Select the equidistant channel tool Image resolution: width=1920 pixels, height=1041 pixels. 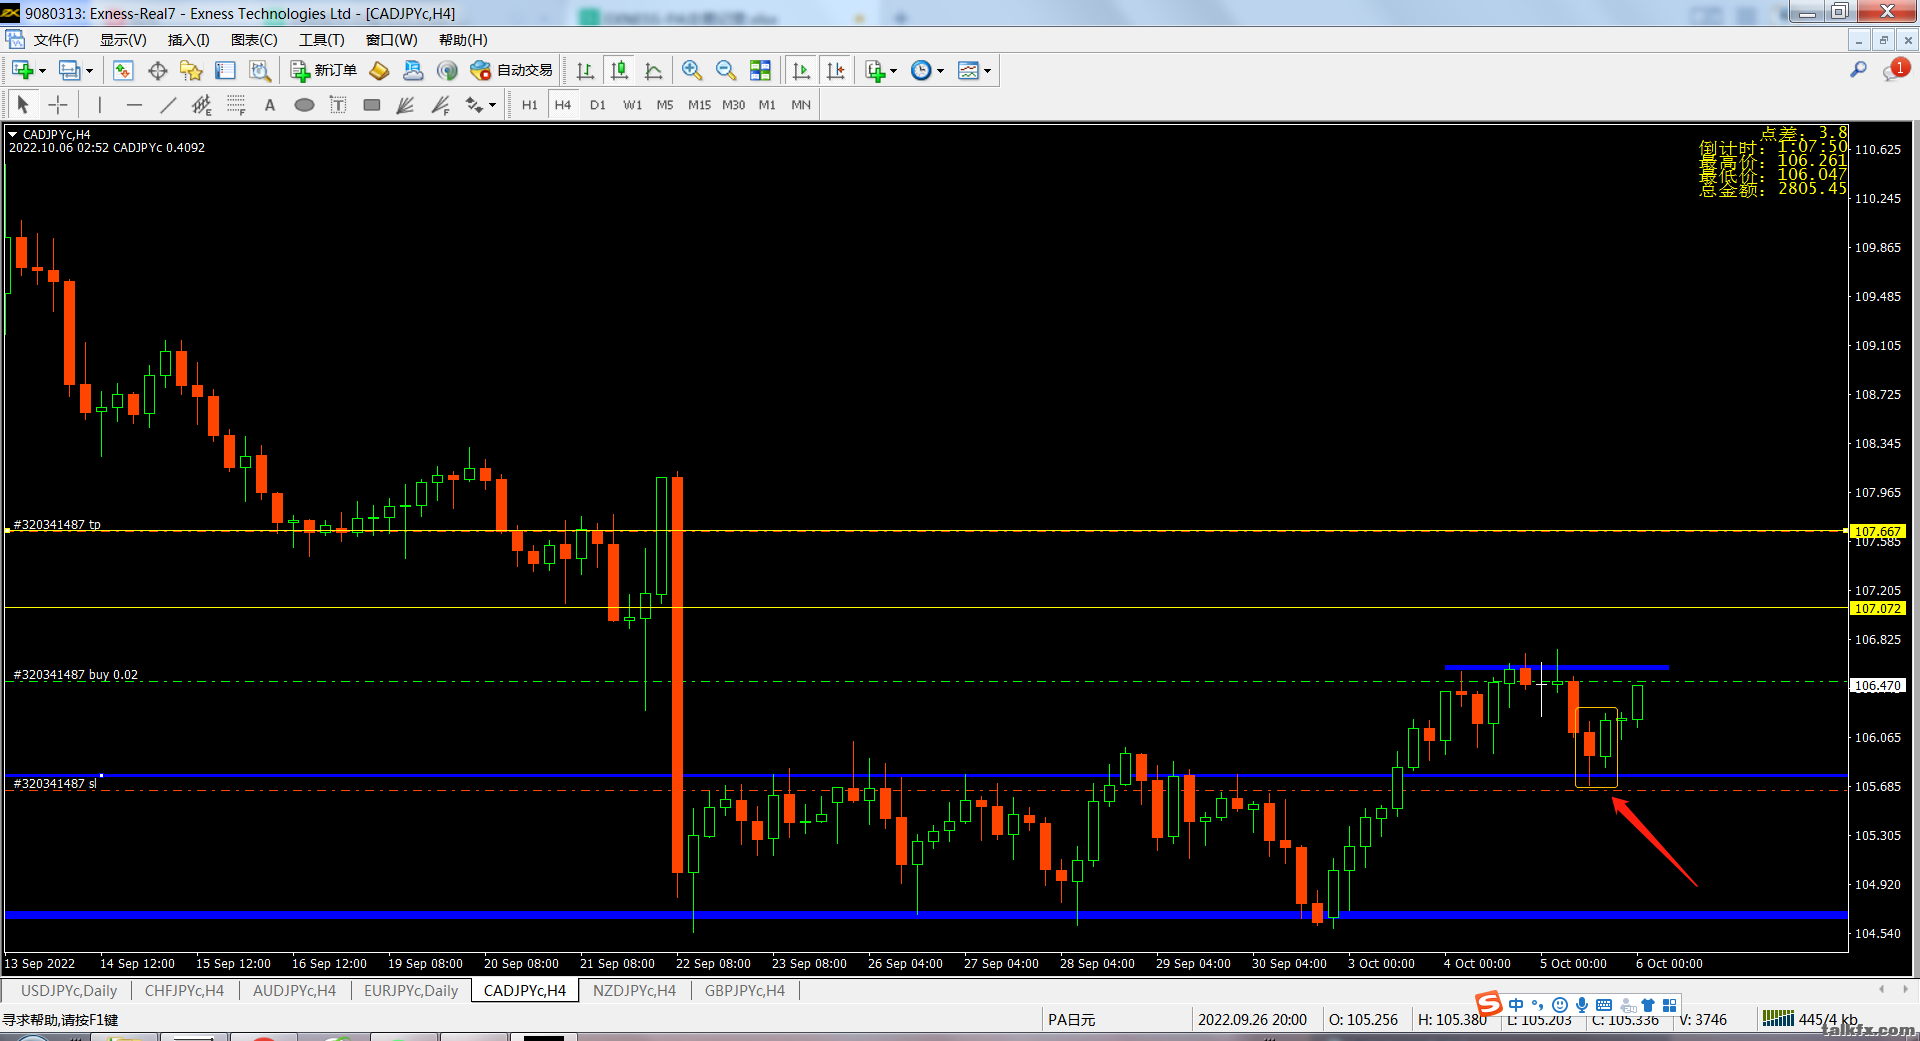click(202, 104)
